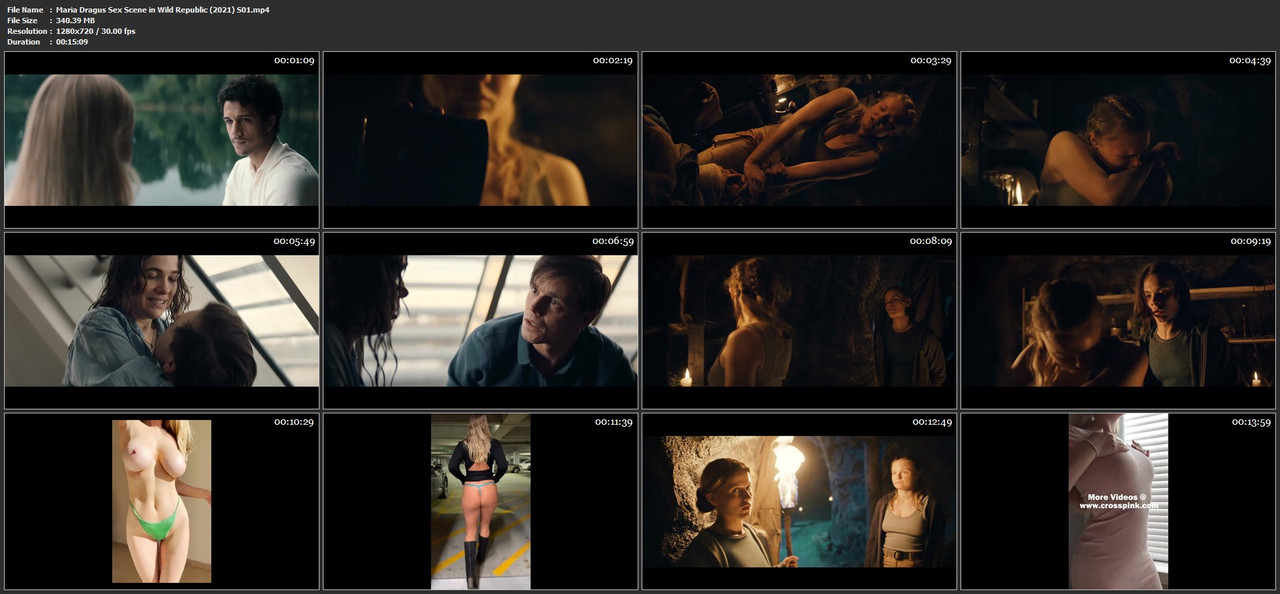Click the file name ending in S01.mp4
Screen dimensions: 1280x594
pos(162,9)
